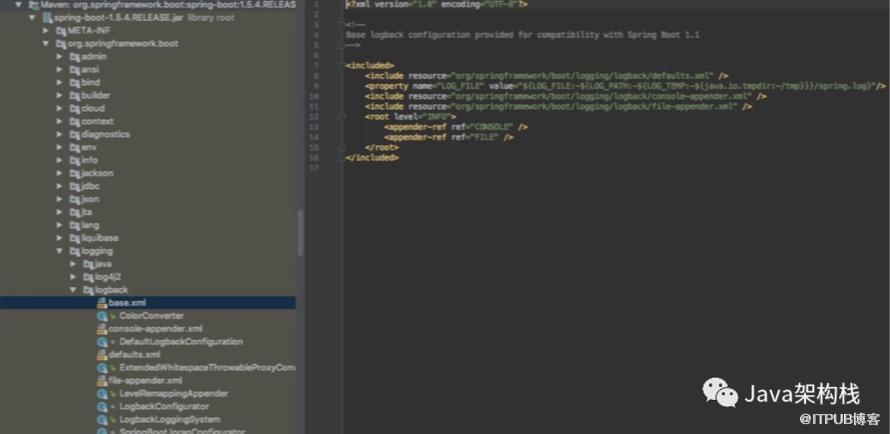890x434 pixels.
Task: Expand the META-INF folder
Action: point(46,30)
